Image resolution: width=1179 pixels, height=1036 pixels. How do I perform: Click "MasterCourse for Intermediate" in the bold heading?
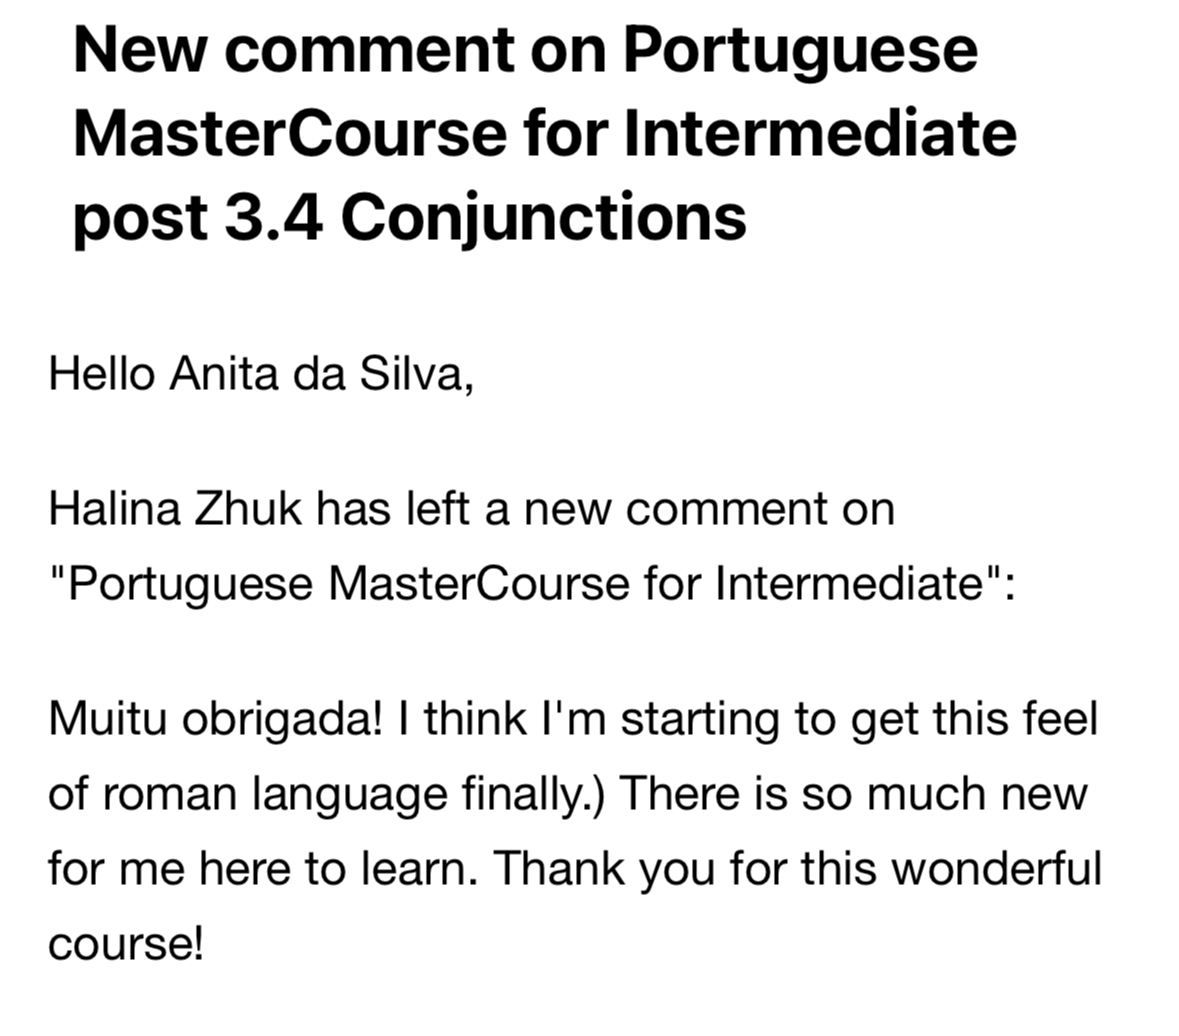pyautogui.click(x=545, y=134)
